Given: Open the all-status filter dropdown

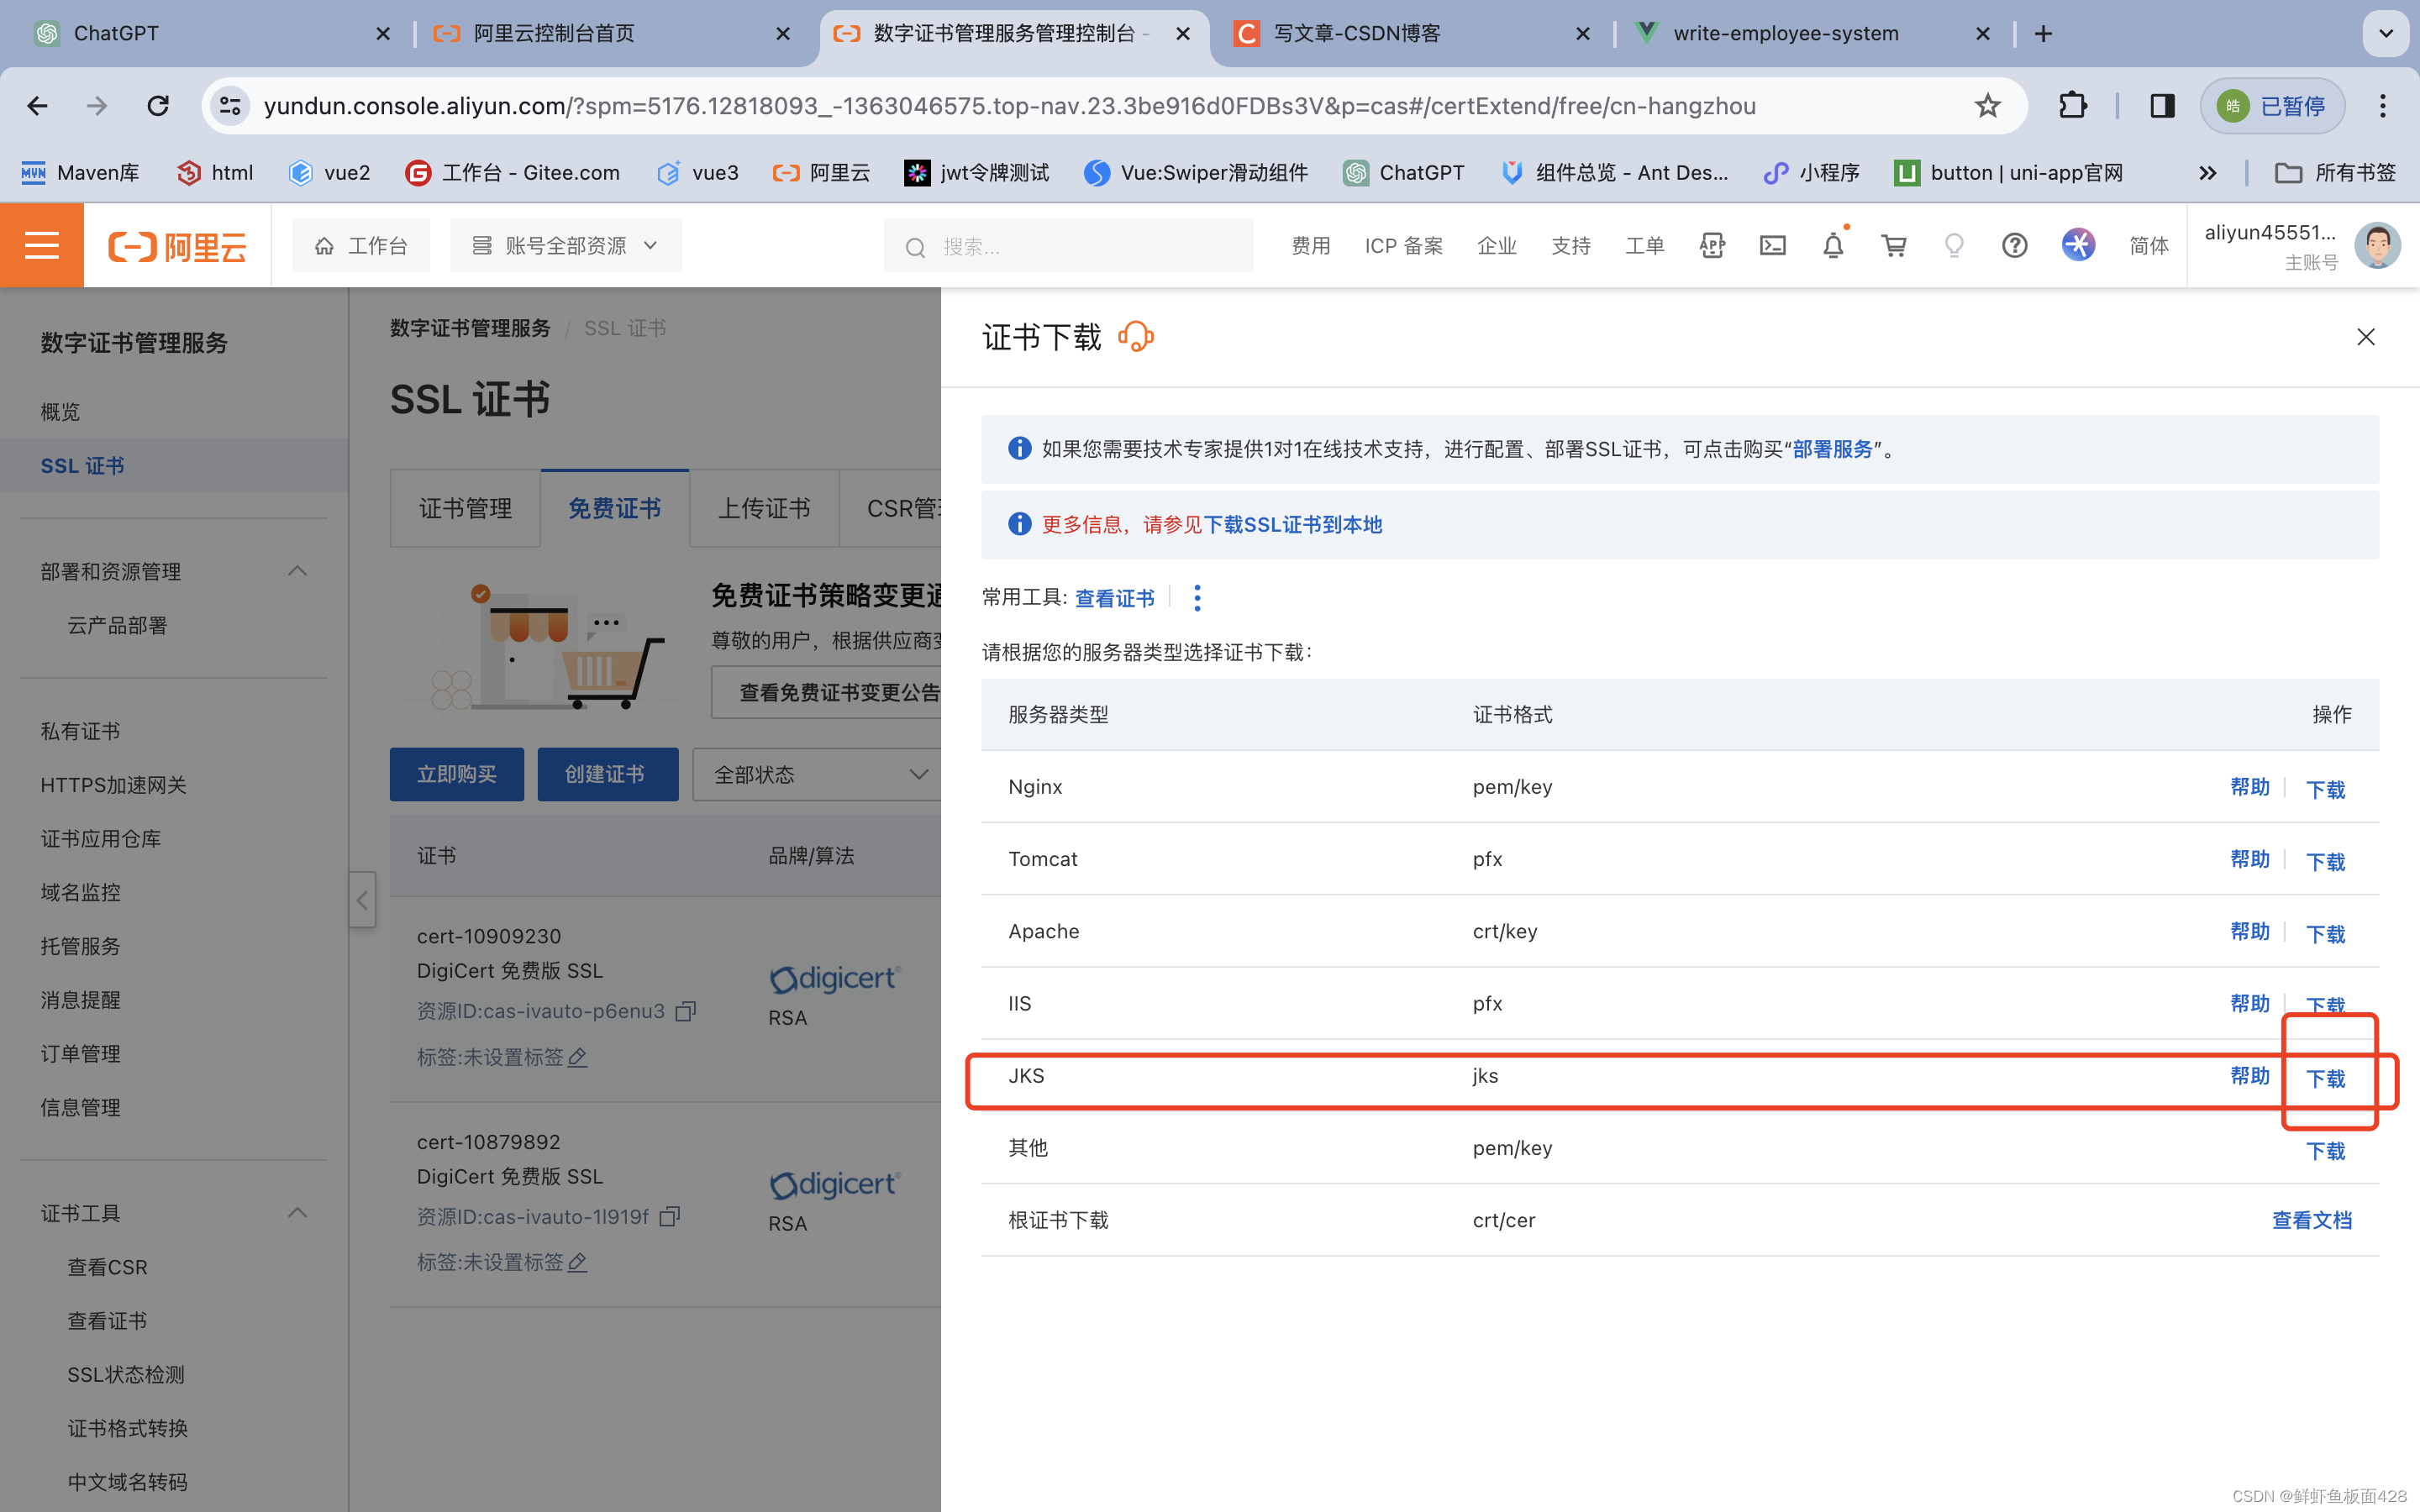Looking at the screenshot, I should pyautogui.click(x=820, y=775).
